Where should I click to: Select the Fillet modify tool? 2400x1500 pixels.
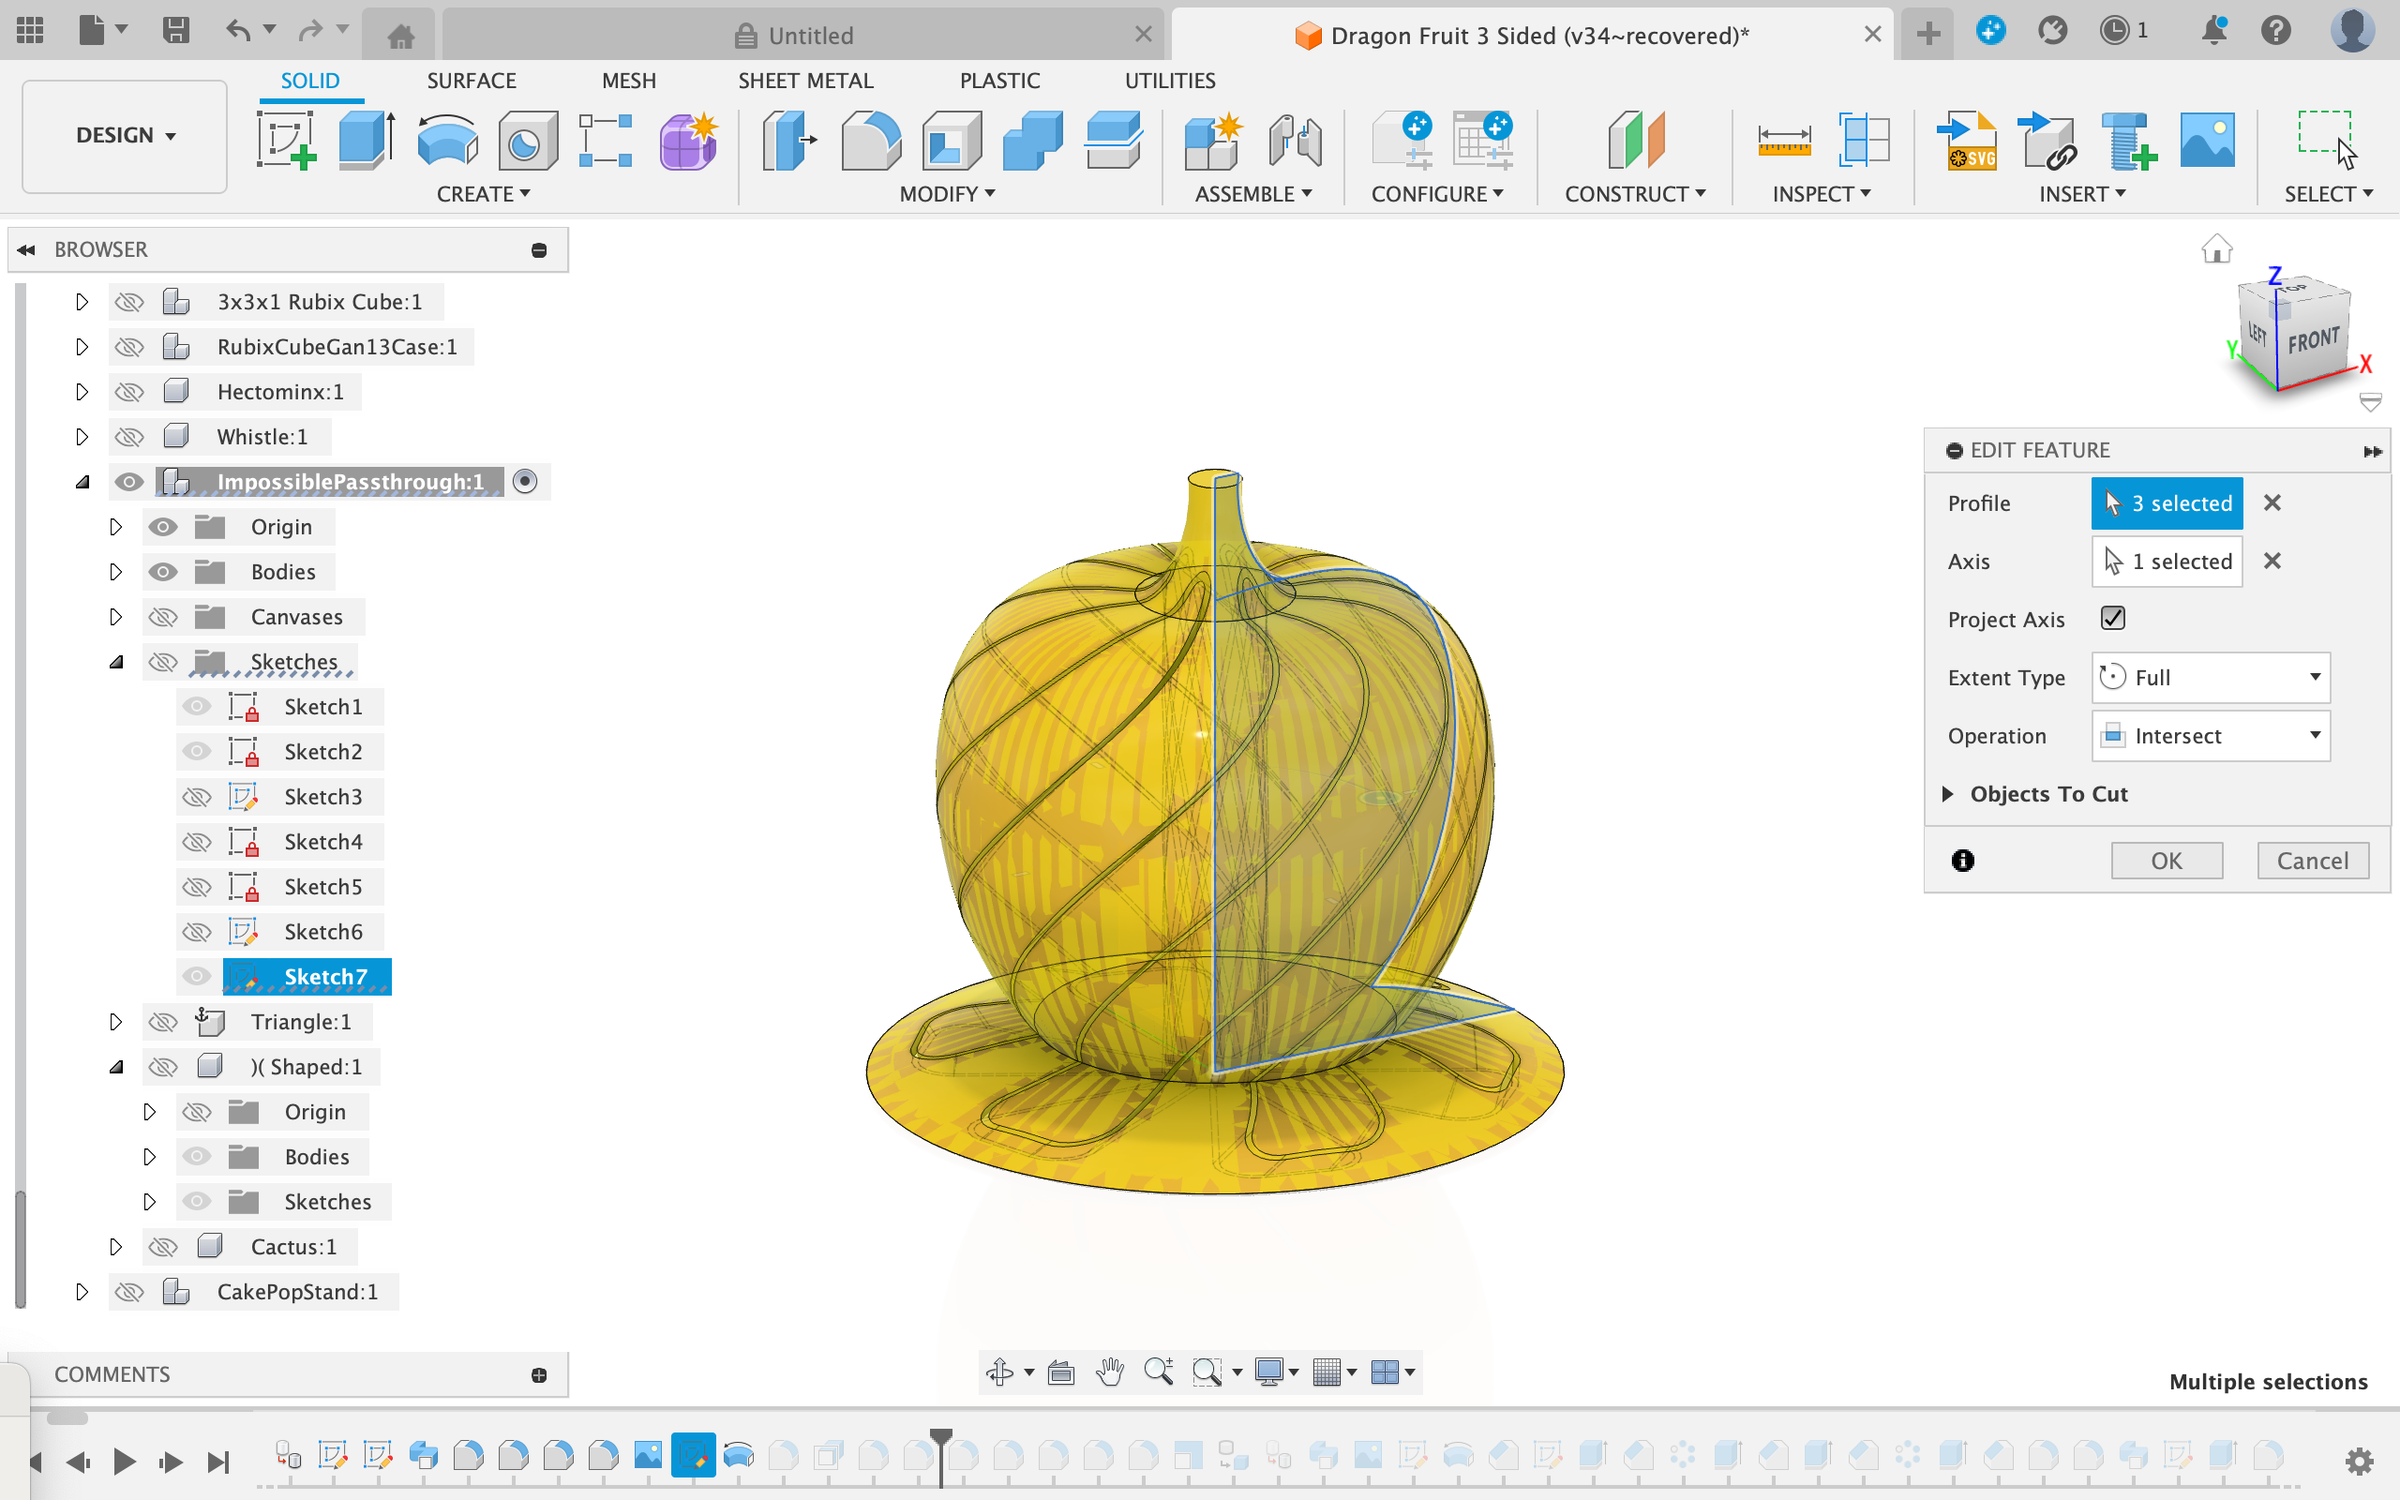click(870, 140)
